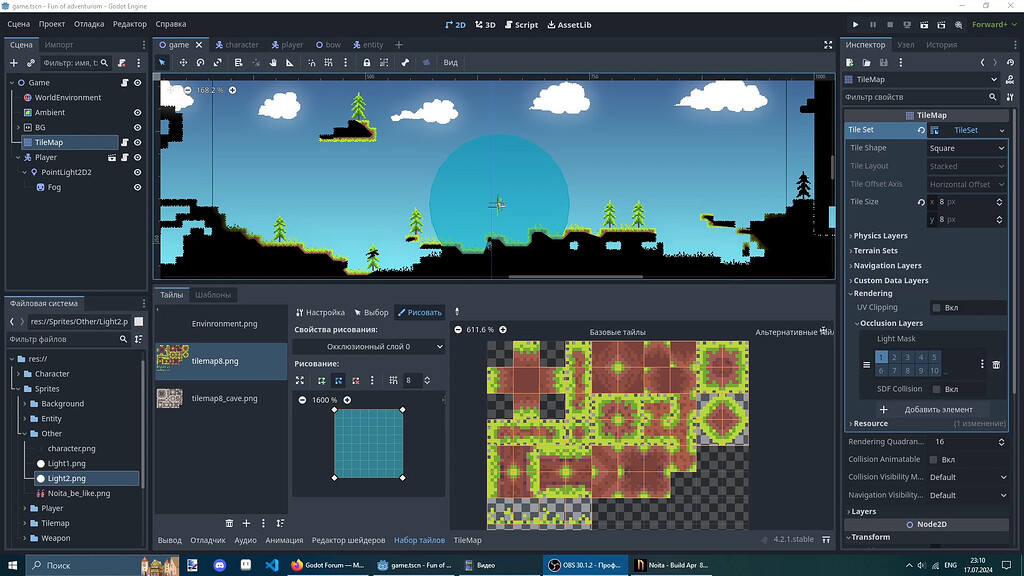1024x576 pixels.
Task: Toggle smart snapping in the canvas toolbar
Action: point(312,62)
